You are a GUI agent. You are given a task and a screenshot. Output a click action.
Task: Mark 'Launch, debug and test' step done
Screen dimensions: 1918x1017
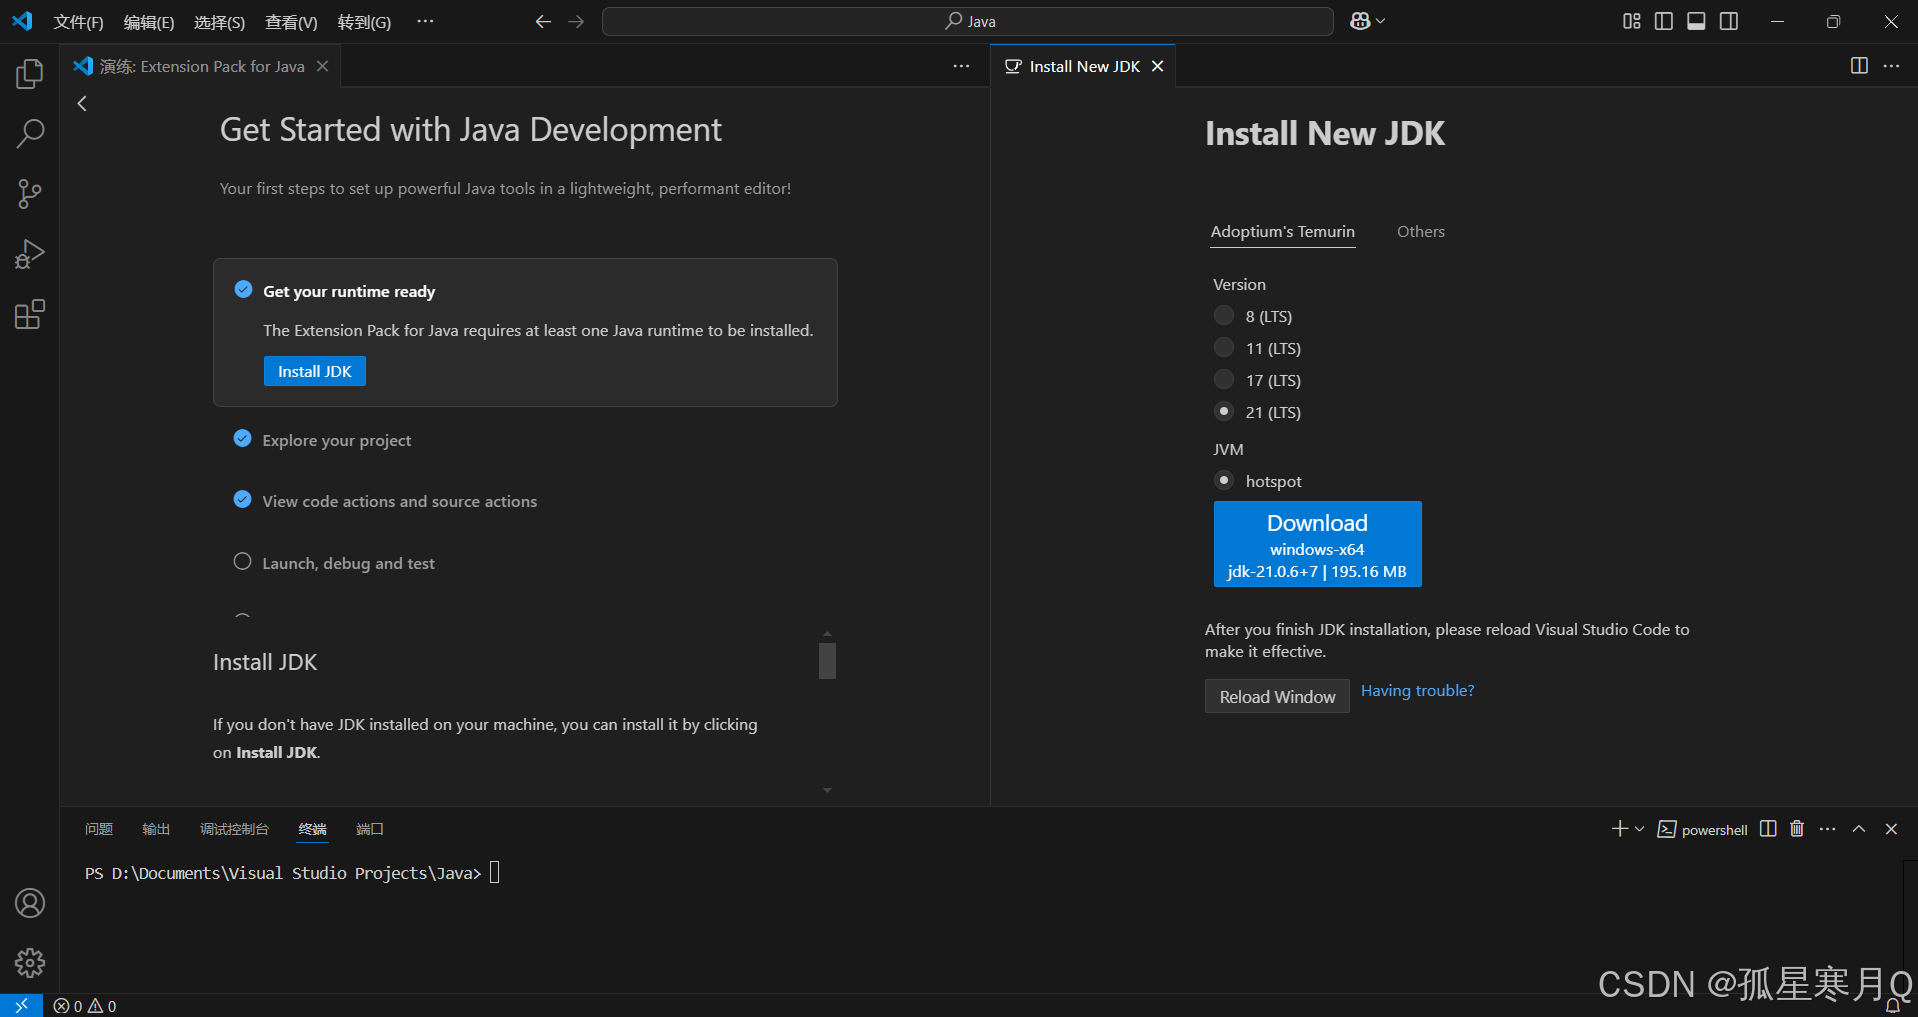tap(242, 562)
